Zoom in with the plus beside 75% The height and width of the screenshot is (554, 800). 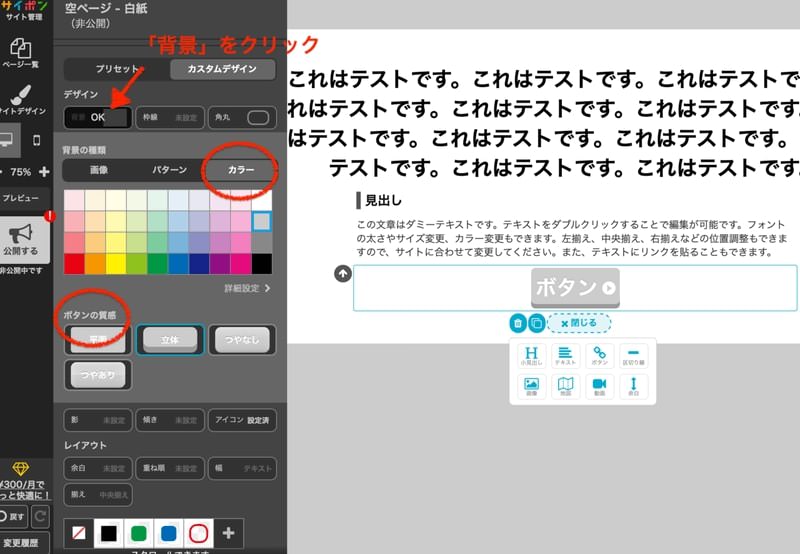[x=44, y=172]
